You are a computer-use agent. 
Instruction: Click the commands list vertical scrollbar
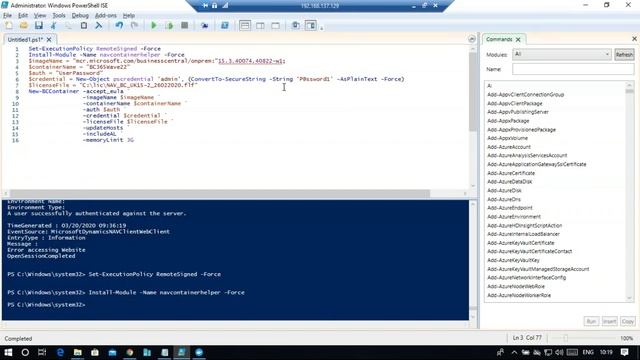[x=629, y=192]
